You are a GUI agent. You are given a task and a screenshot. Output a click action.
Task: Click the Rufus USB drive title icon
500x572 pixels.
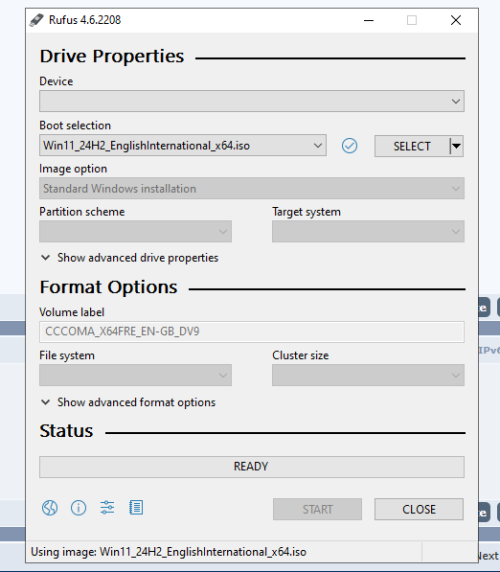click(x=36, y=20)
